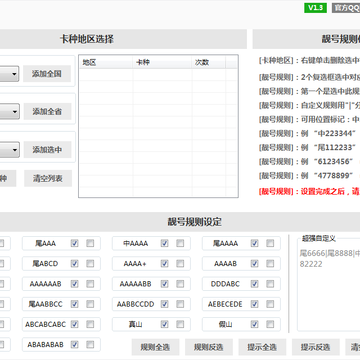The image size is (360, 360).
Task: Click the 添加选中 button
Action: (x=47, y=150)
